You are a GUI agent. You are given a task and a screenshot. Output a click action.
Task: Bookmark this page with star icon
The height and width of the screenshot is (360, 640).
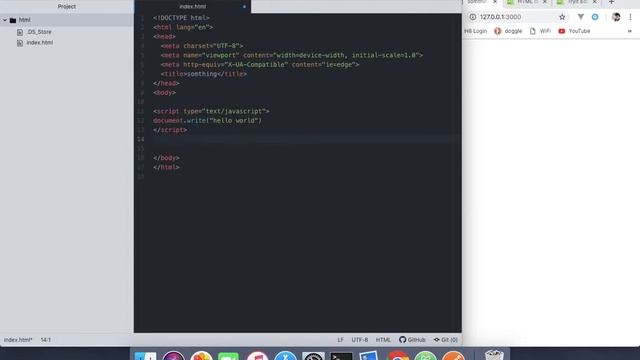click(562, 17)
